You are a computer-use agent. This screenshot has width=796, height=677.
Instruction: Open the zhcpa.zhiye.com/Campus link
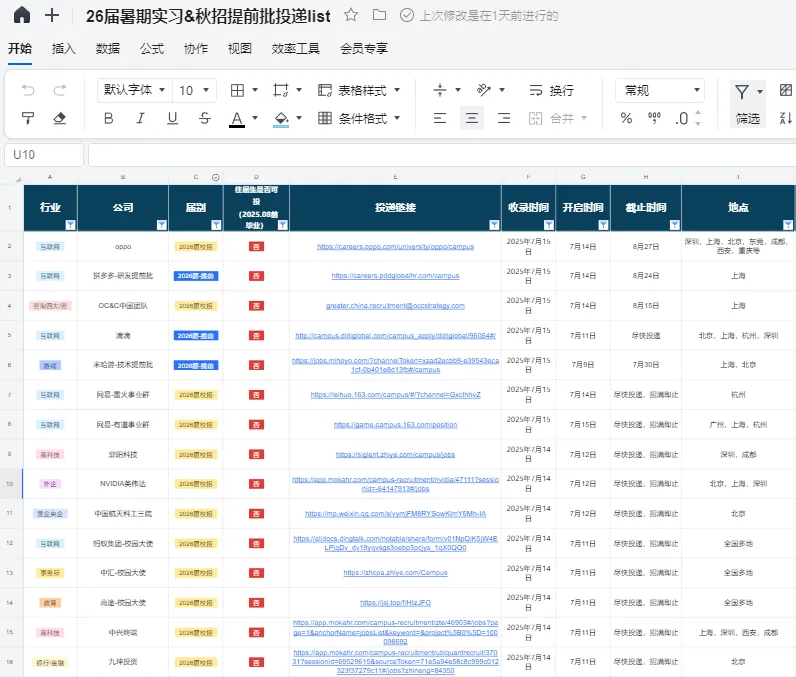tap(395, 573)
